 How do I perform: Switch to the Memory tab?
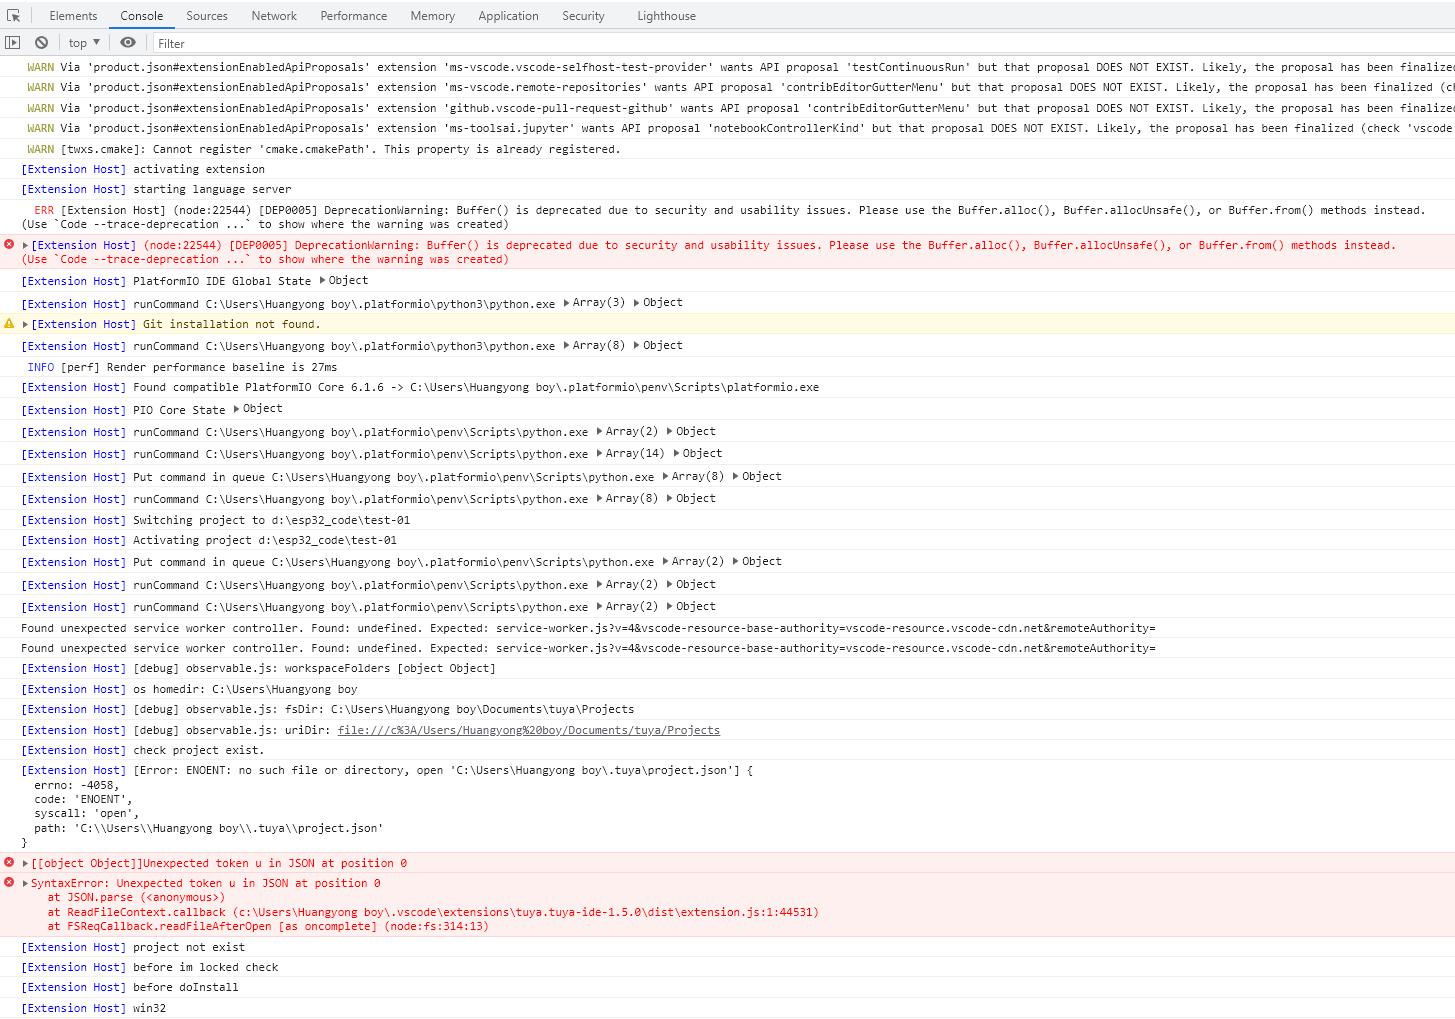tap(433, 16)
